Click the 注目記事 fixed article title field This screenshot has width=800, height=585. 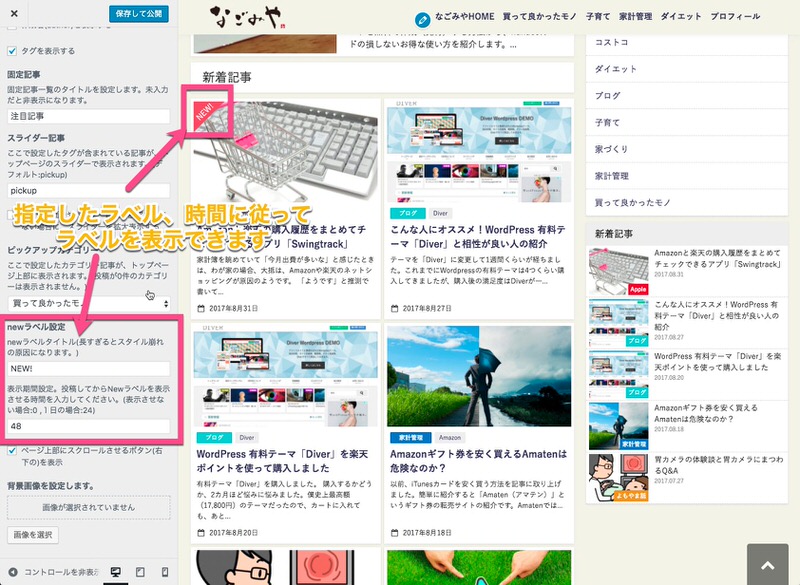click(x=89, y=116)
